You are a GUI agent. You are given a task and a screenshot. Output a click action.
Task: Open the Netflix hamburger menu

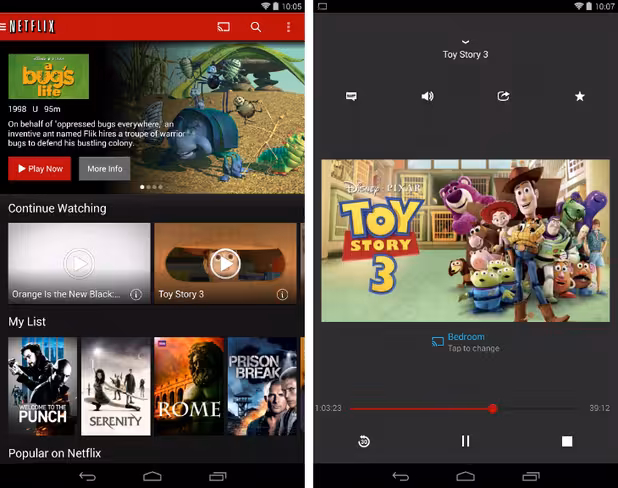coord(3,26)
